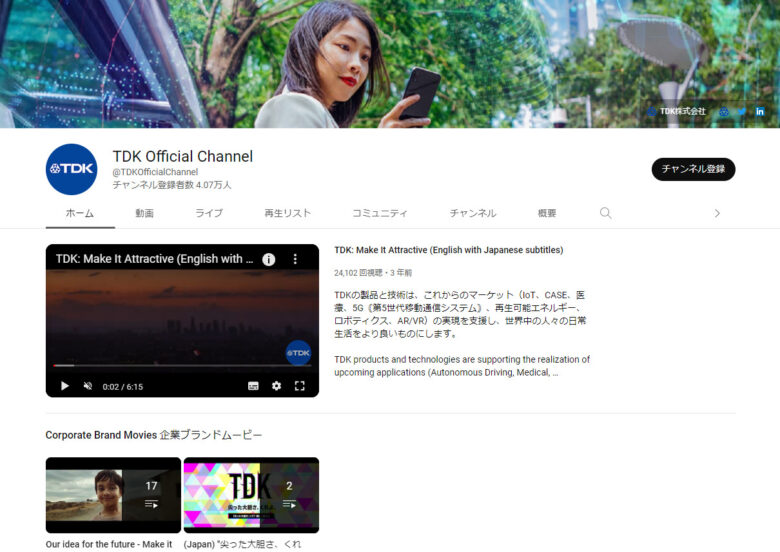Click the video title inside the player
Viewport: 780px width, 552px height.
[x=154, y=259]
